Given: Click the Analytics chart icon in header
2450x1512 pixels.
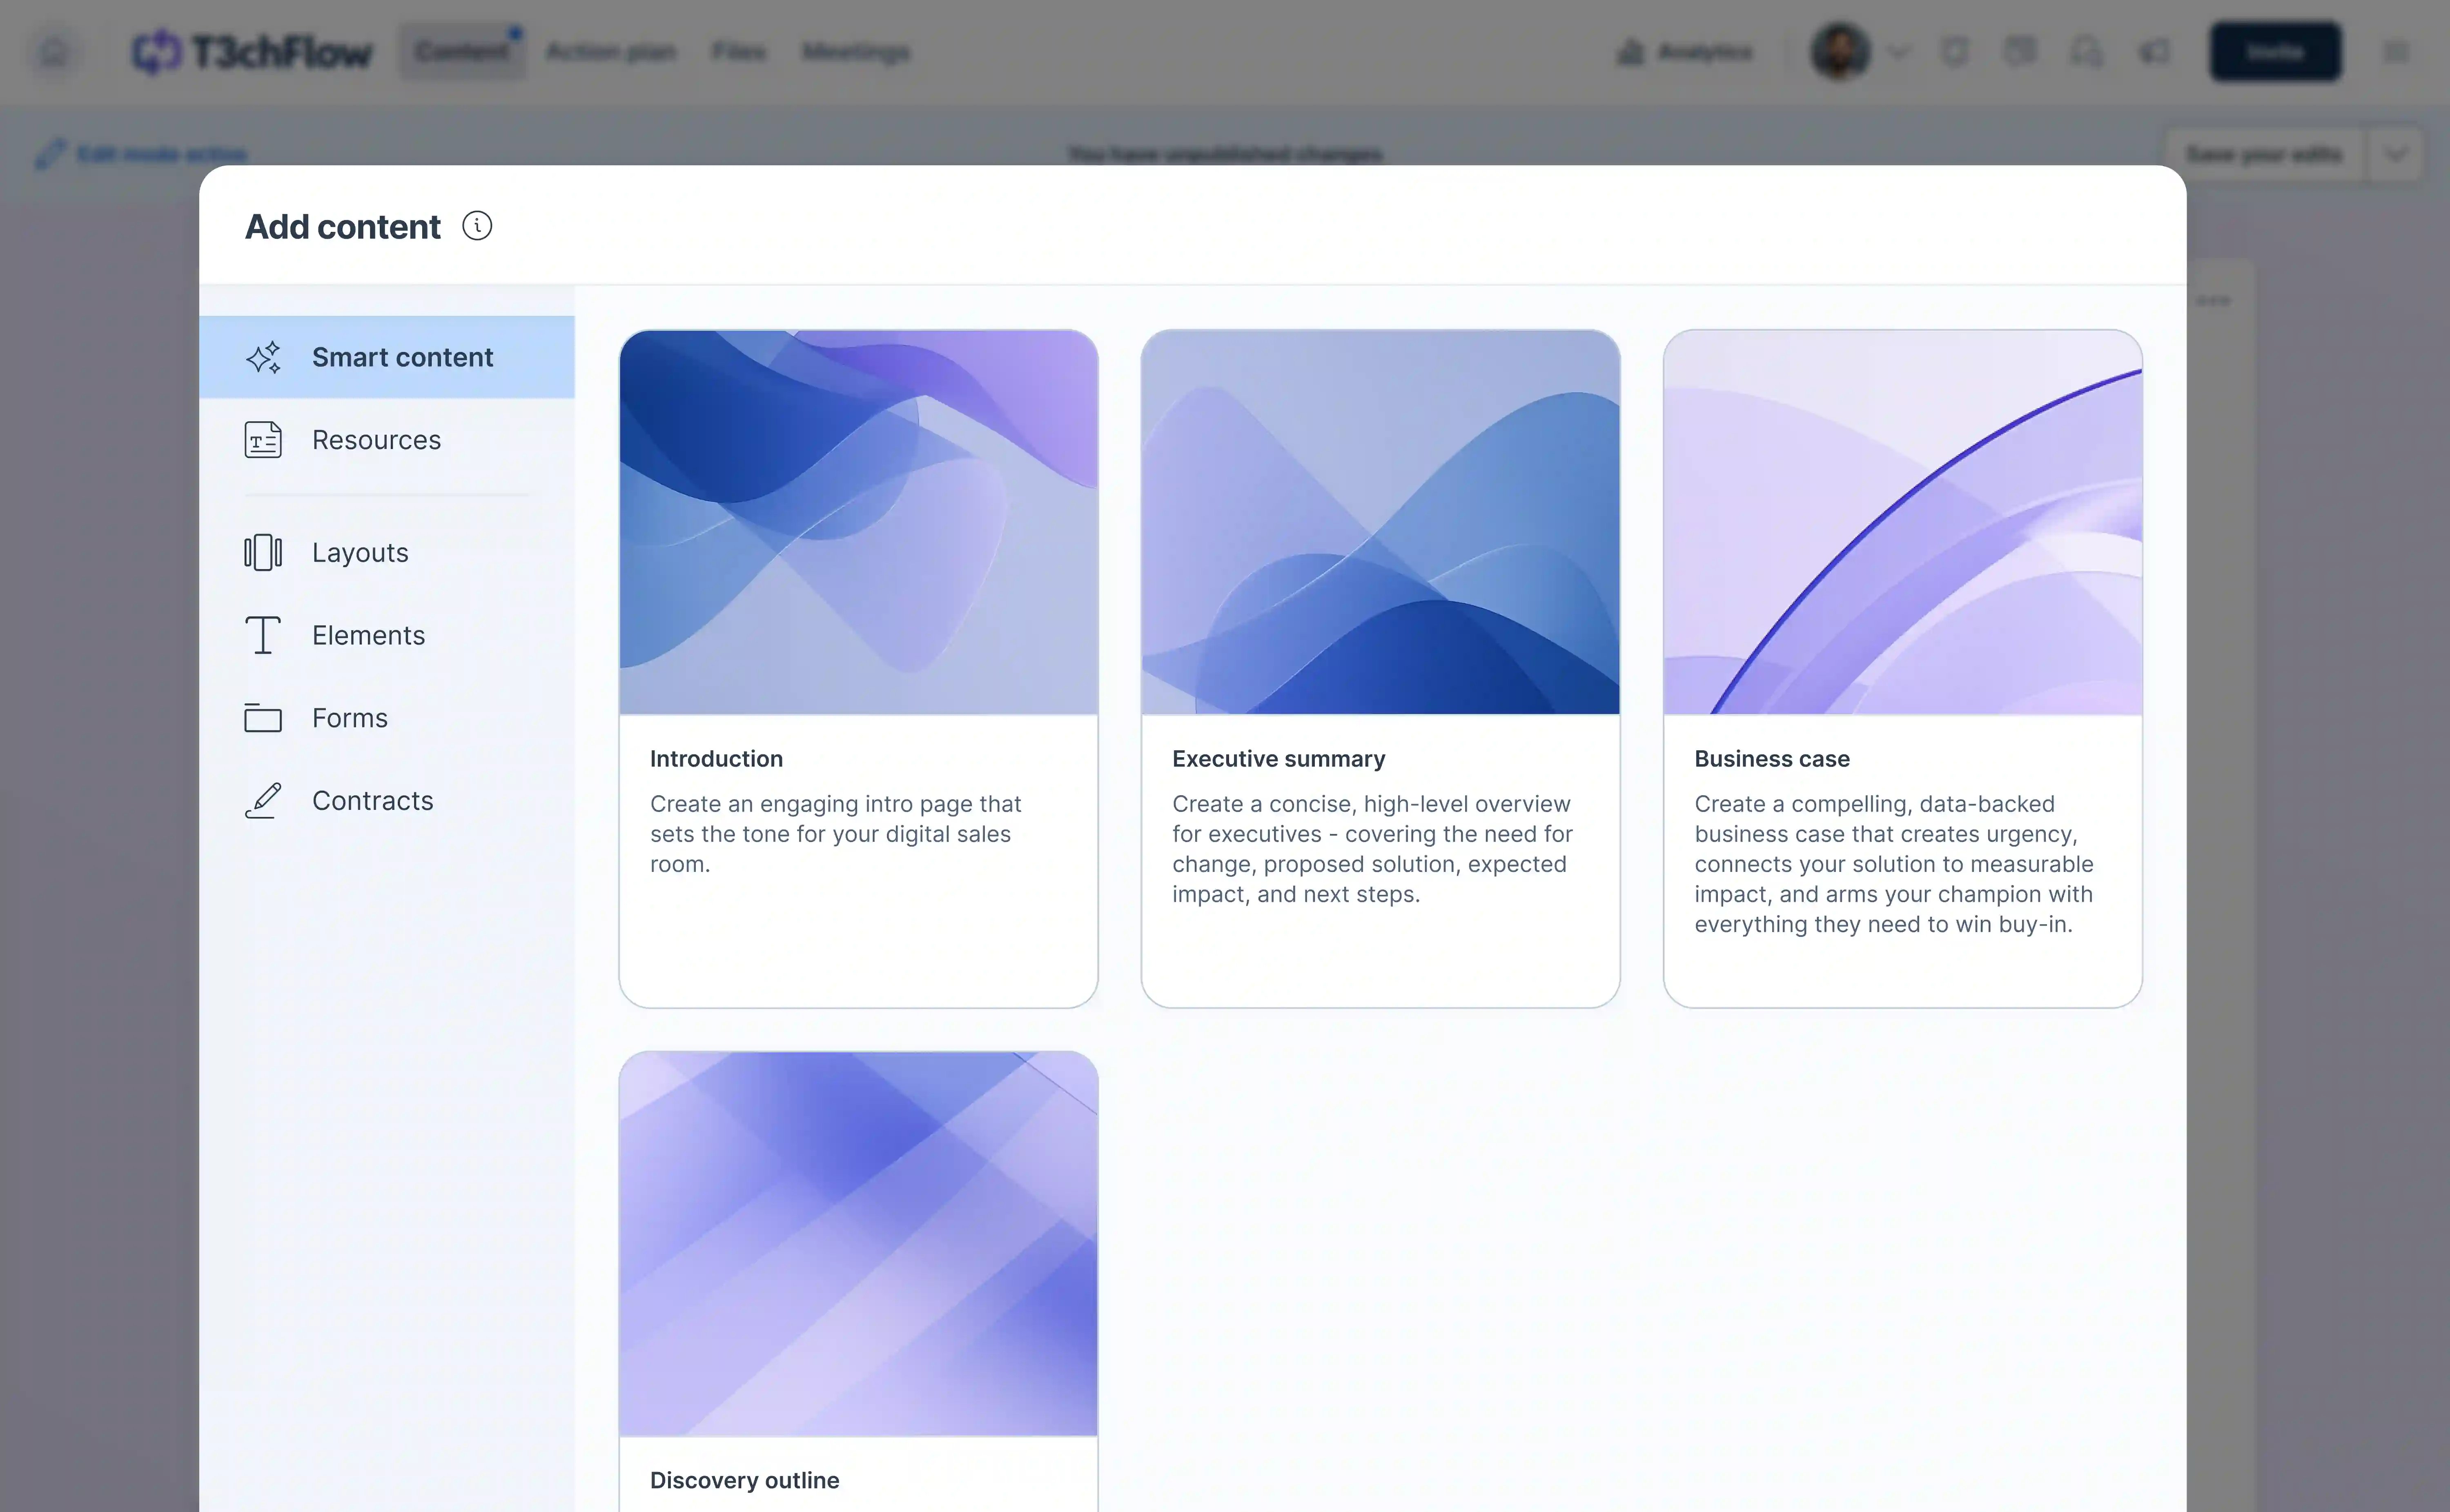Looking at the screenshot, I should point(1630,52).
